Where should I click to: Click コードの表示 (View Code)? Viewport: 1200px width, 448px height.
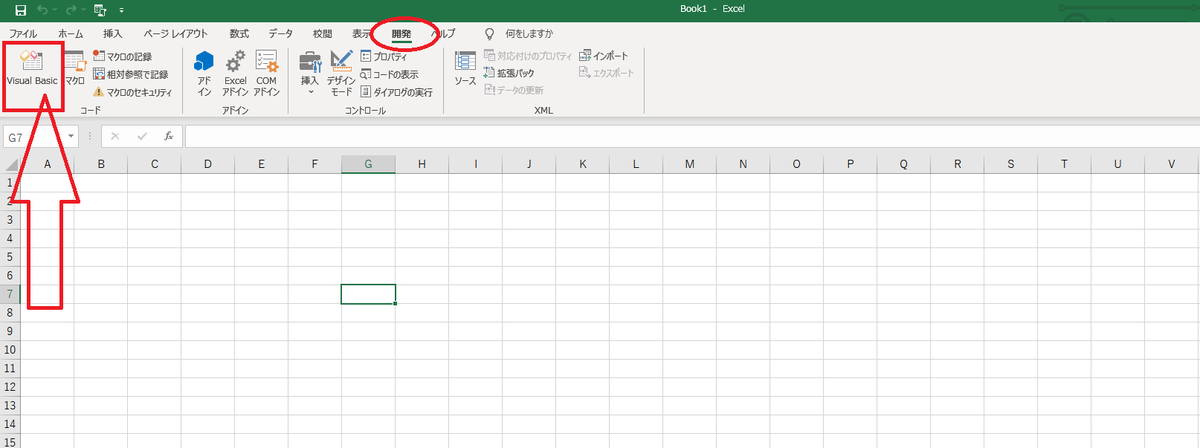click(389, 74)
